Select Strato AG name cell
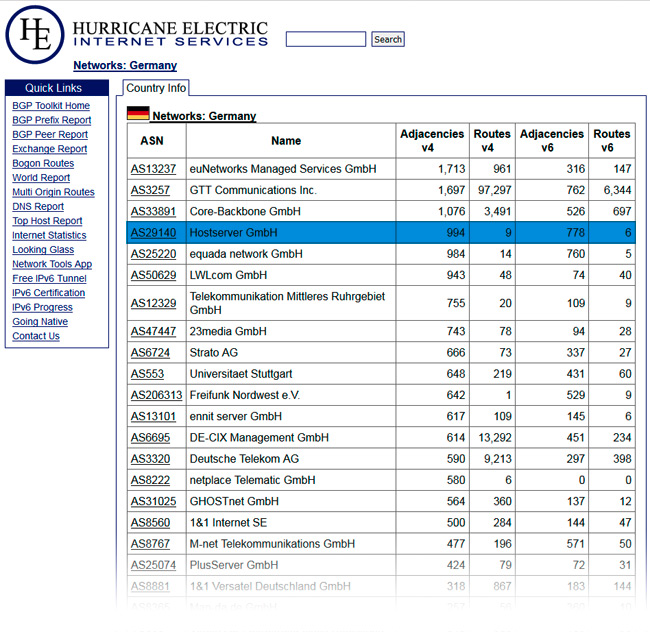The width and height of the screenshot is (650, 632). [x=291, y=353]
